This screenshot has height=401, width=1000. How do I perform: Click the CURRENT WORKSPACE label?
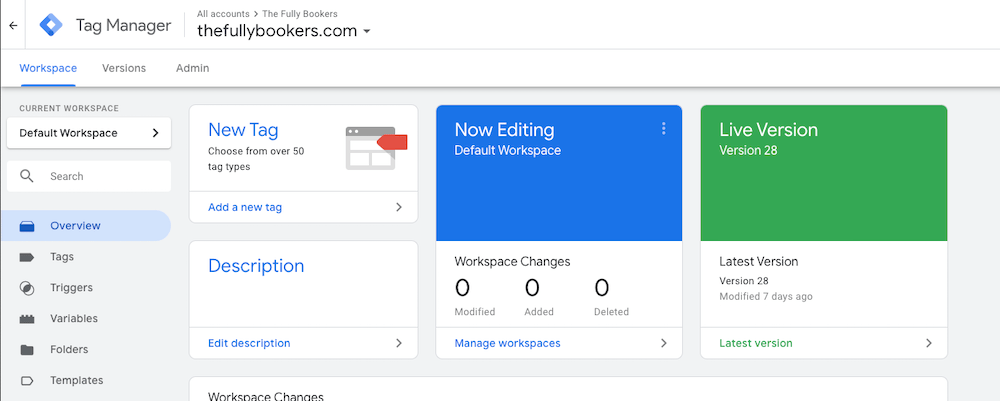click(69, 109)
